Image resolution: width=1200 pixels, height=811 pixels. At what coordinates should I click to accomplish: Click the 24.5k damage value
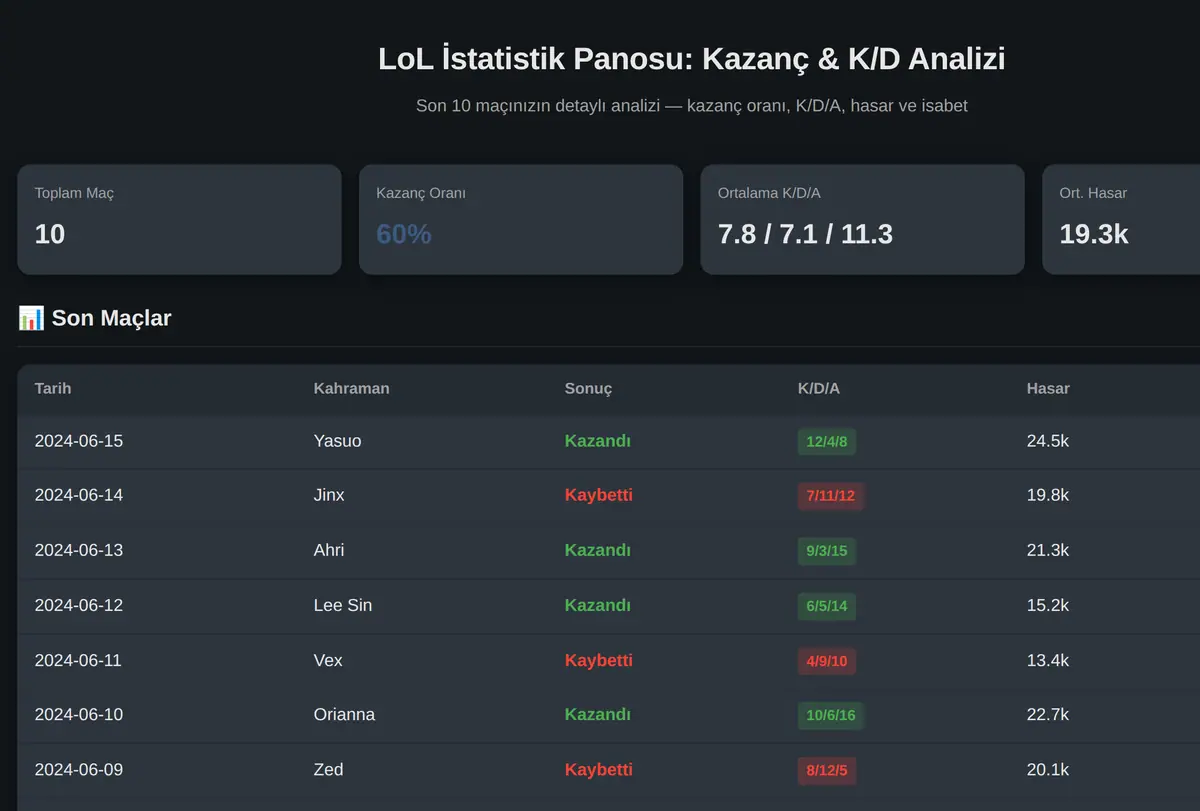(x=1048, y=441)
